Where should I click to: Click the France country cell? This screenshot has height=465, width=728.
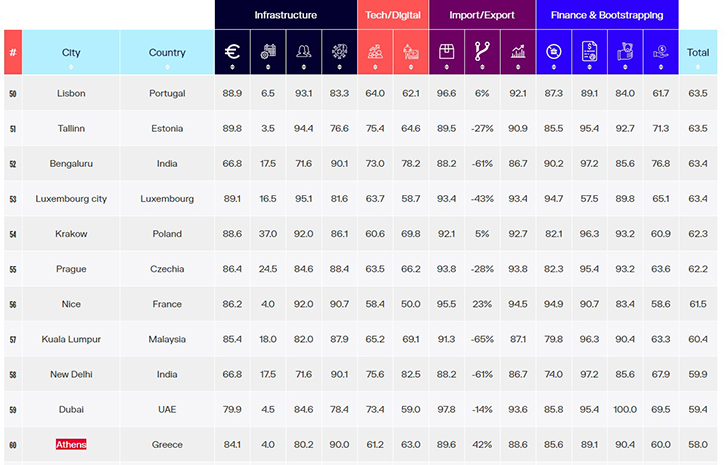coord(167,304)
